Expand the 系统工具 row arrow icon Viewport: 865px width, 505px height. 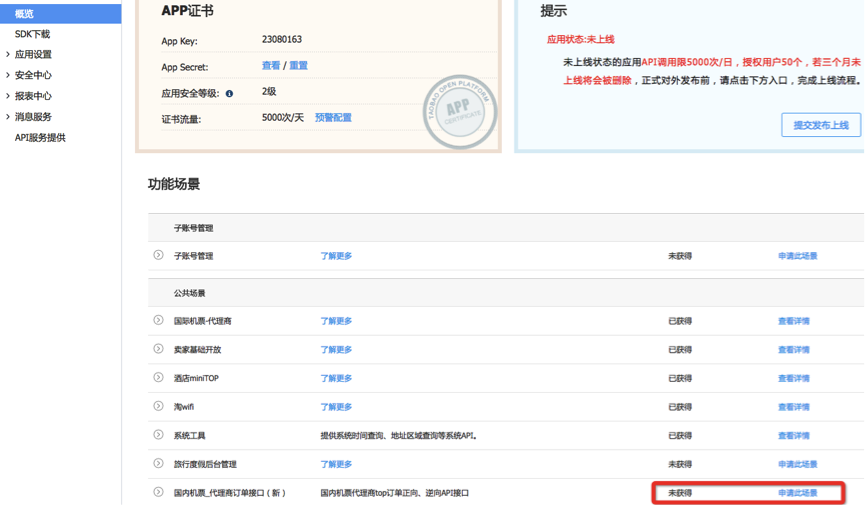158,435
